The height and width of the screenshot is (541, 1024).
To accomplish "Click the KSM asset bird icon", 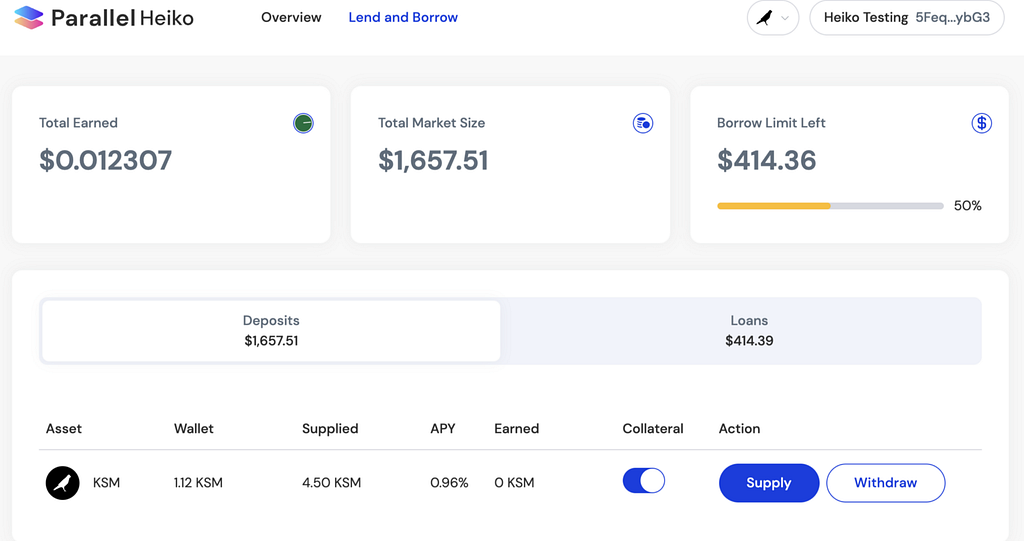I will [62, 483].
